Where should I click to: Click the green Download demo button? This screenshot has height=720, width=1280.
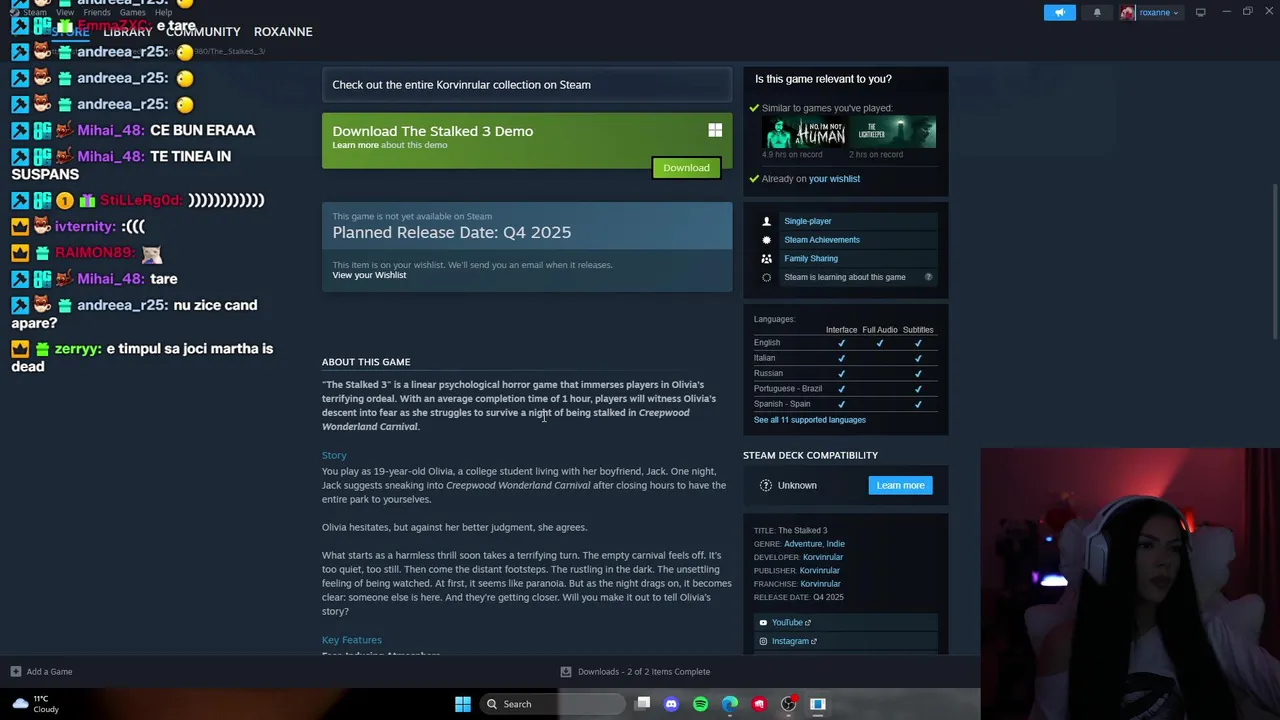pos(686,168)
